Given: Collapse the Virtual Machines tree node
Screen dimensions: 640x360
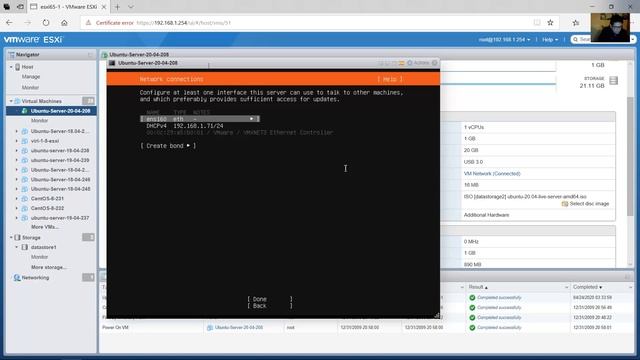Looking at the screenshot, I should pyautogui.click(x=11, y=101).
